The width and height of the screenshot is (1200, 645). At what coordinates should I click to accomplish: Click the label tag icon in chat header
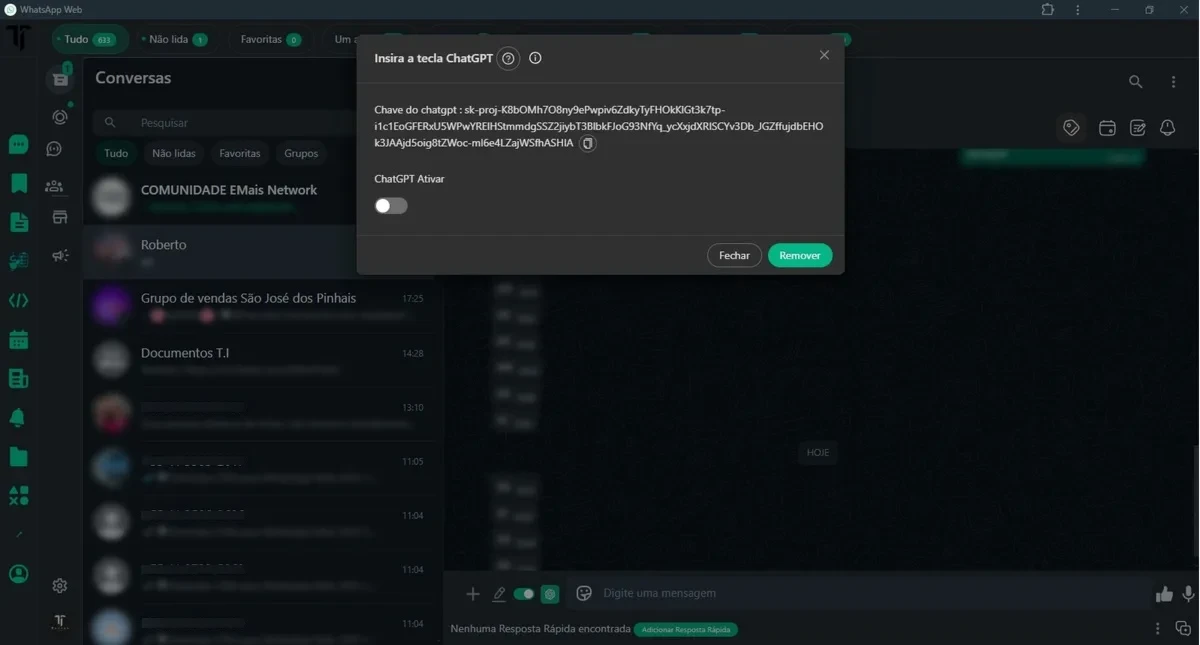click(x=1071, y=128)
